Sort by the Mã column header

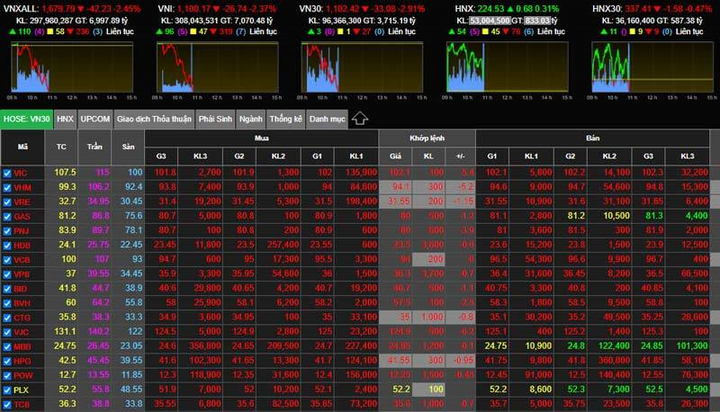(x=22, y=145)
